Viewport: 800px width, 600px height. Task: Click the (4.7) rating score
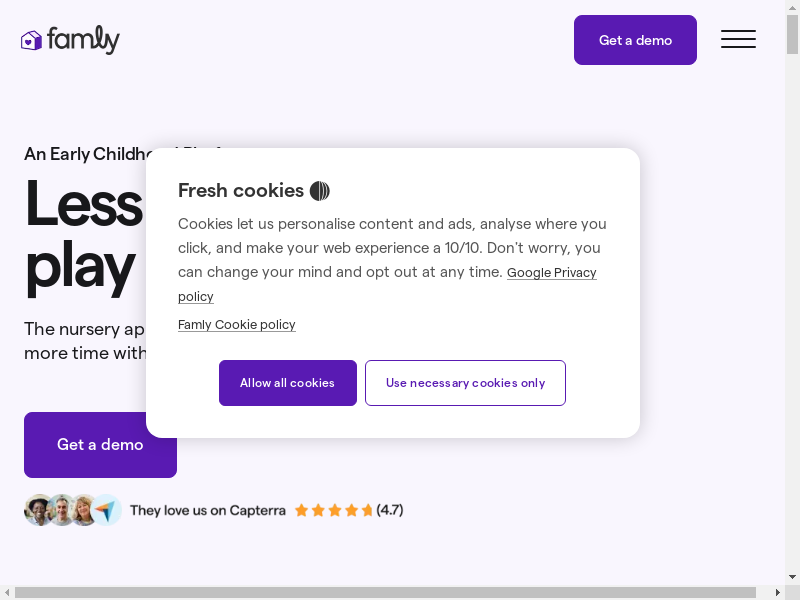[x=390, y=510]
